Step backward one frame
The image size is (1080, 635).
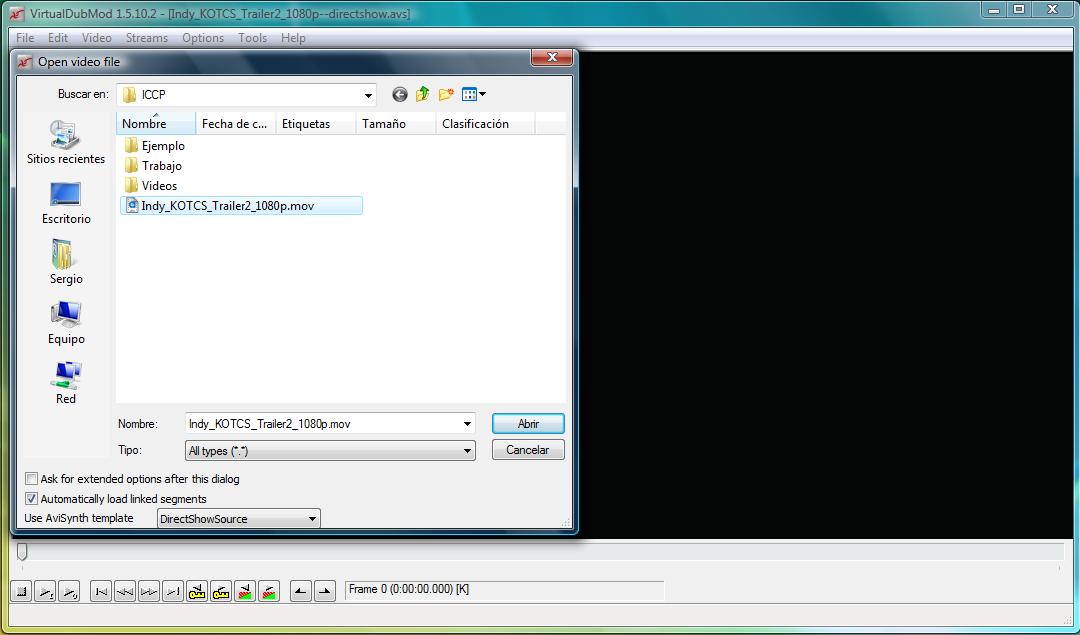(x=125, y=591)
